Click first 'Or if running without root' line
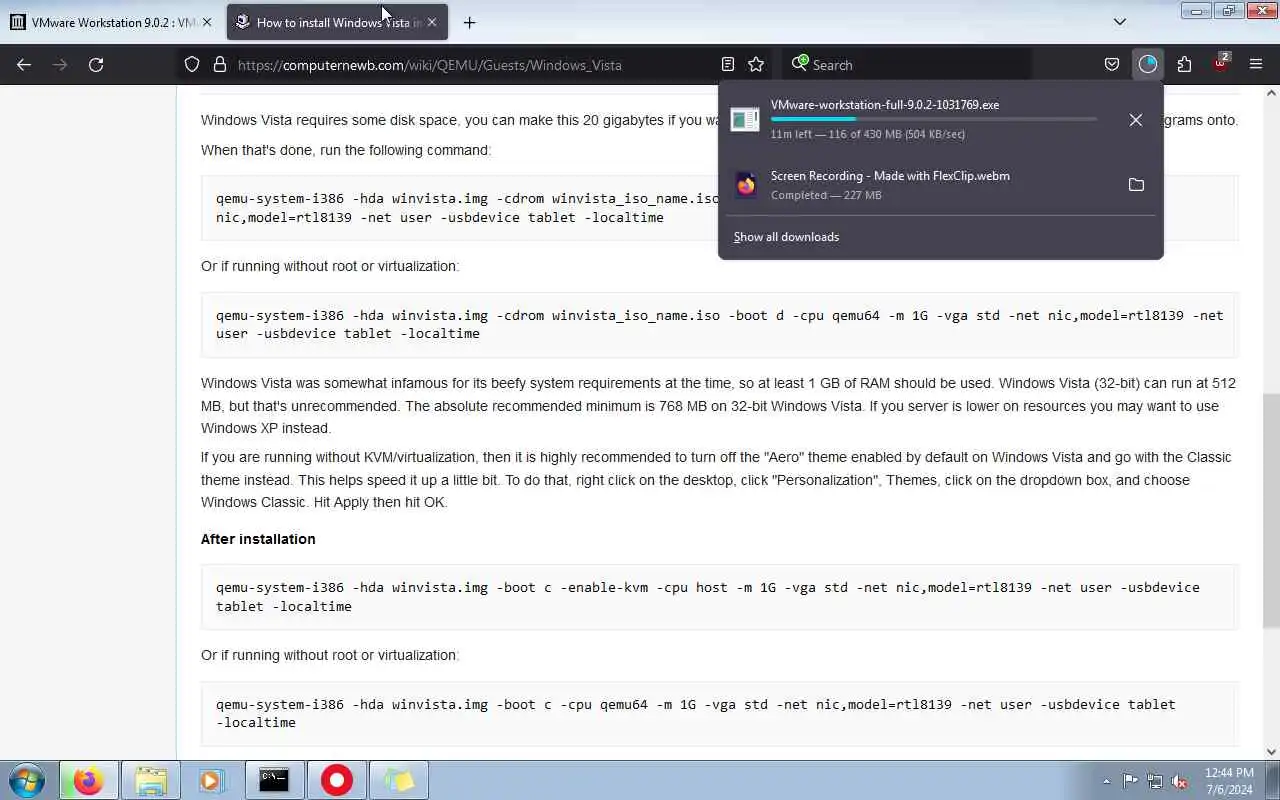 coord(330,266)
